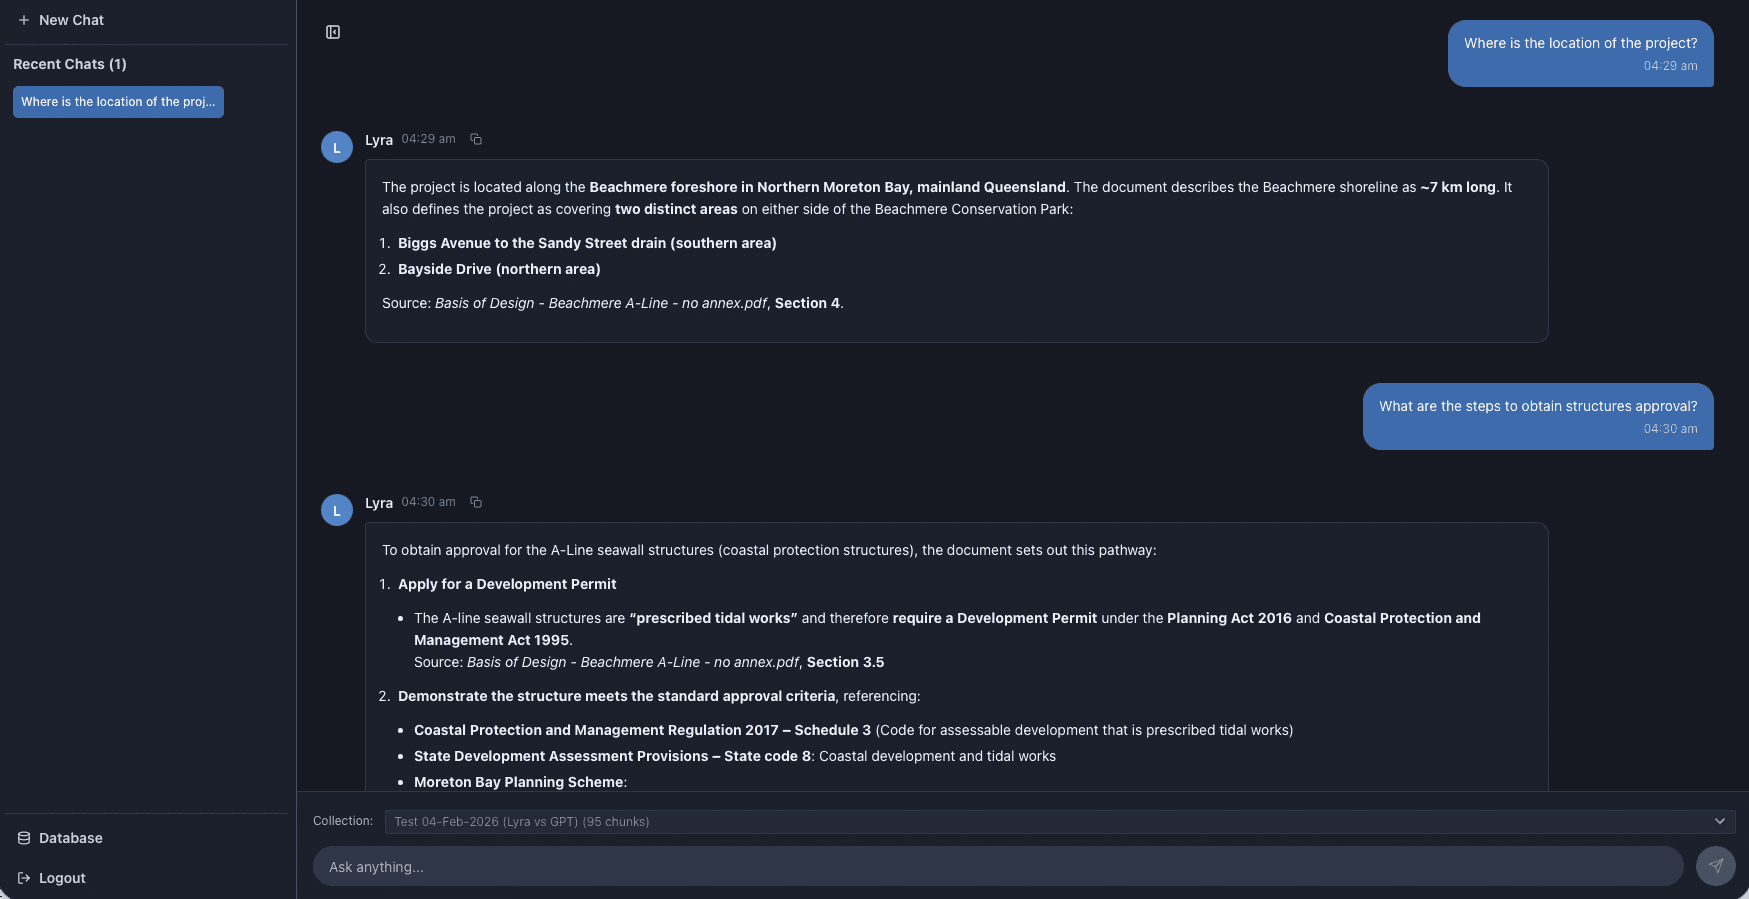Screen dimensions: 1749x899
Task: Click the Logout icon in the sidebar
Action: coord(23,878)
